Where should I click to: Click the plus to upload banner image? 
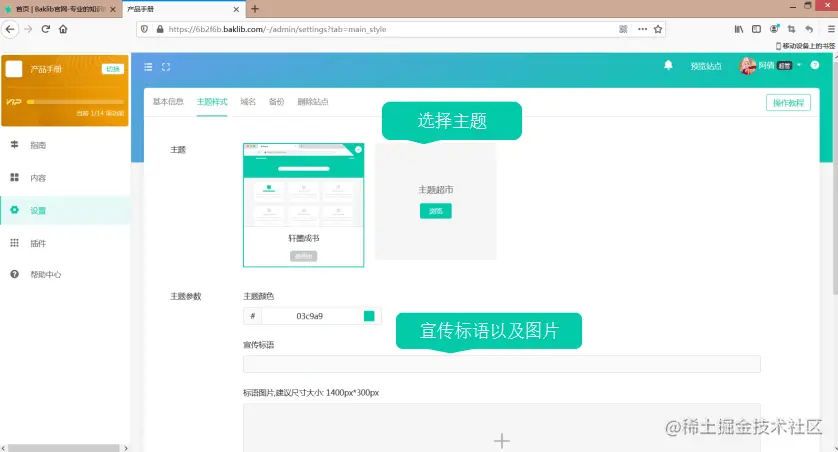(x=501, y=441)
